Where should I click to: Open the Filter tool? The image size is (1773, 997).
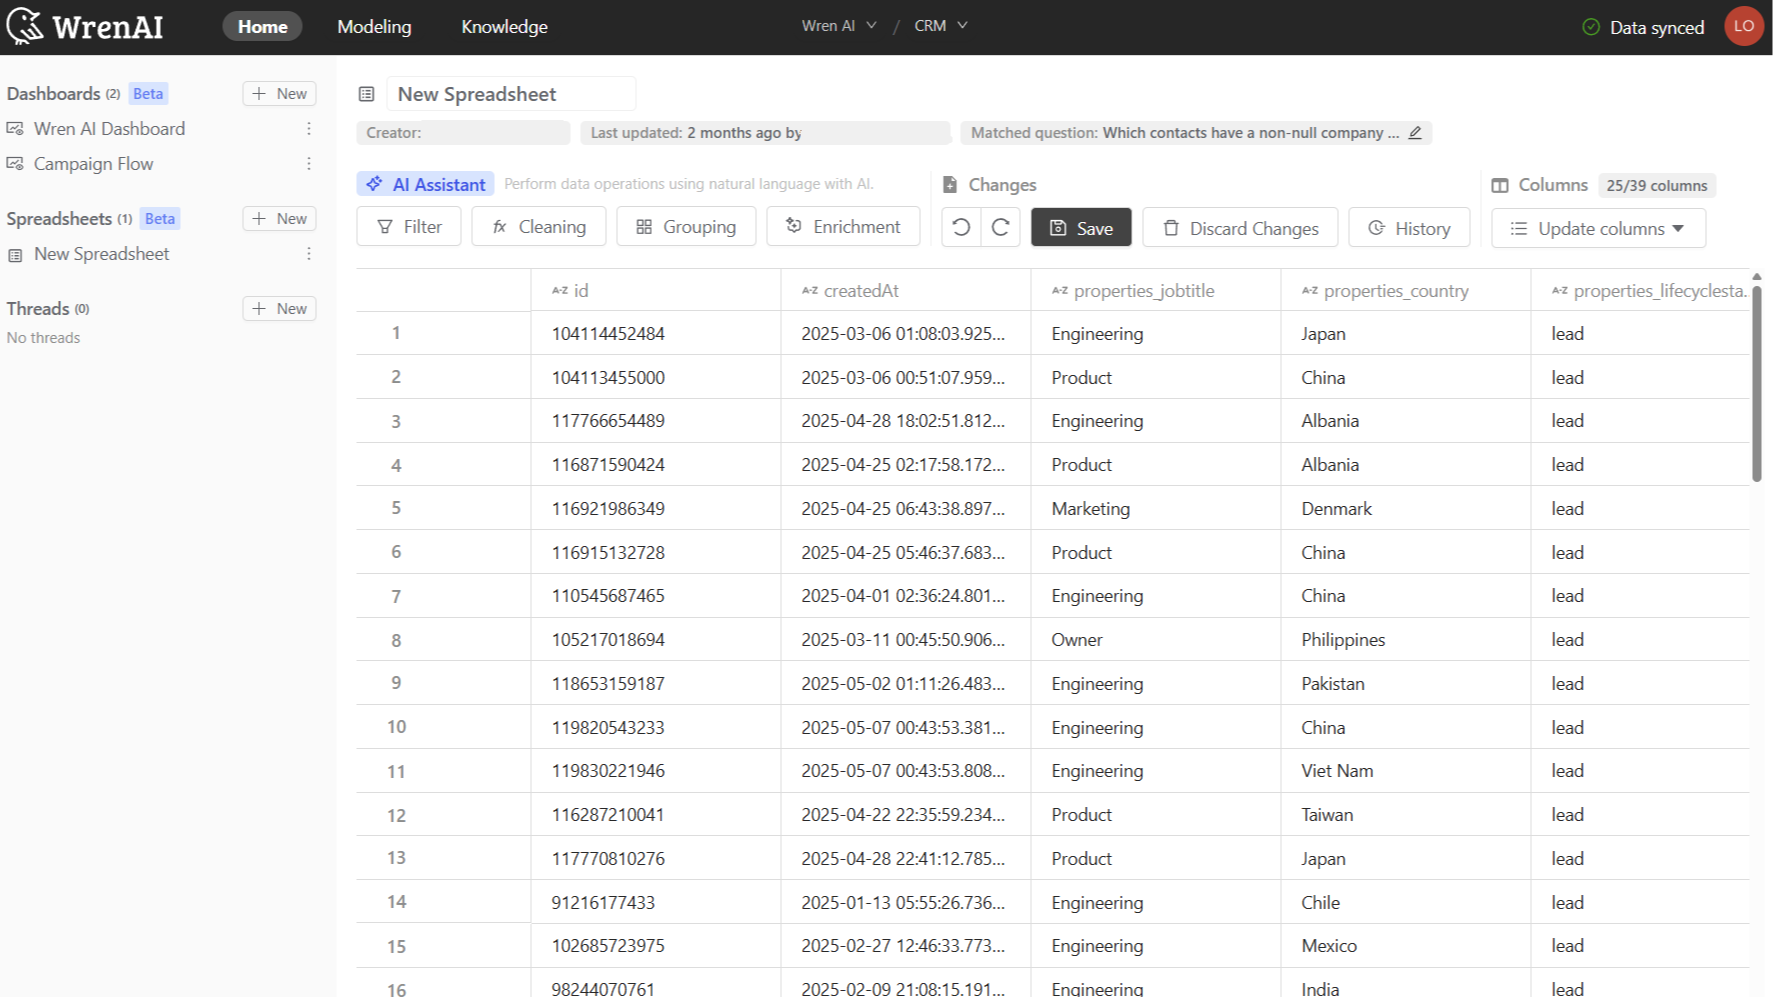409,227
